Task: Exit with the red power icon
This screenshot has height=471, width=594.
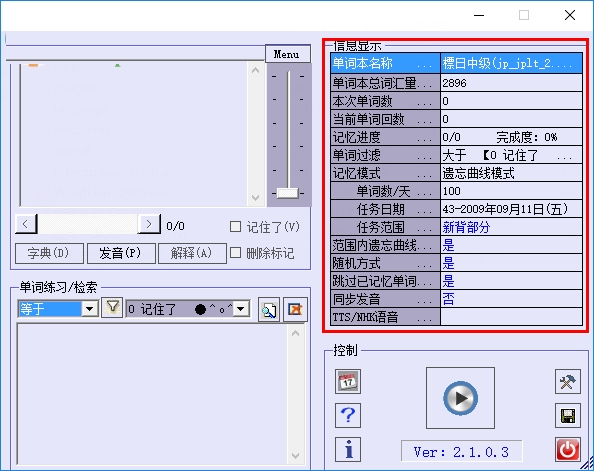Action: (568, 450)
